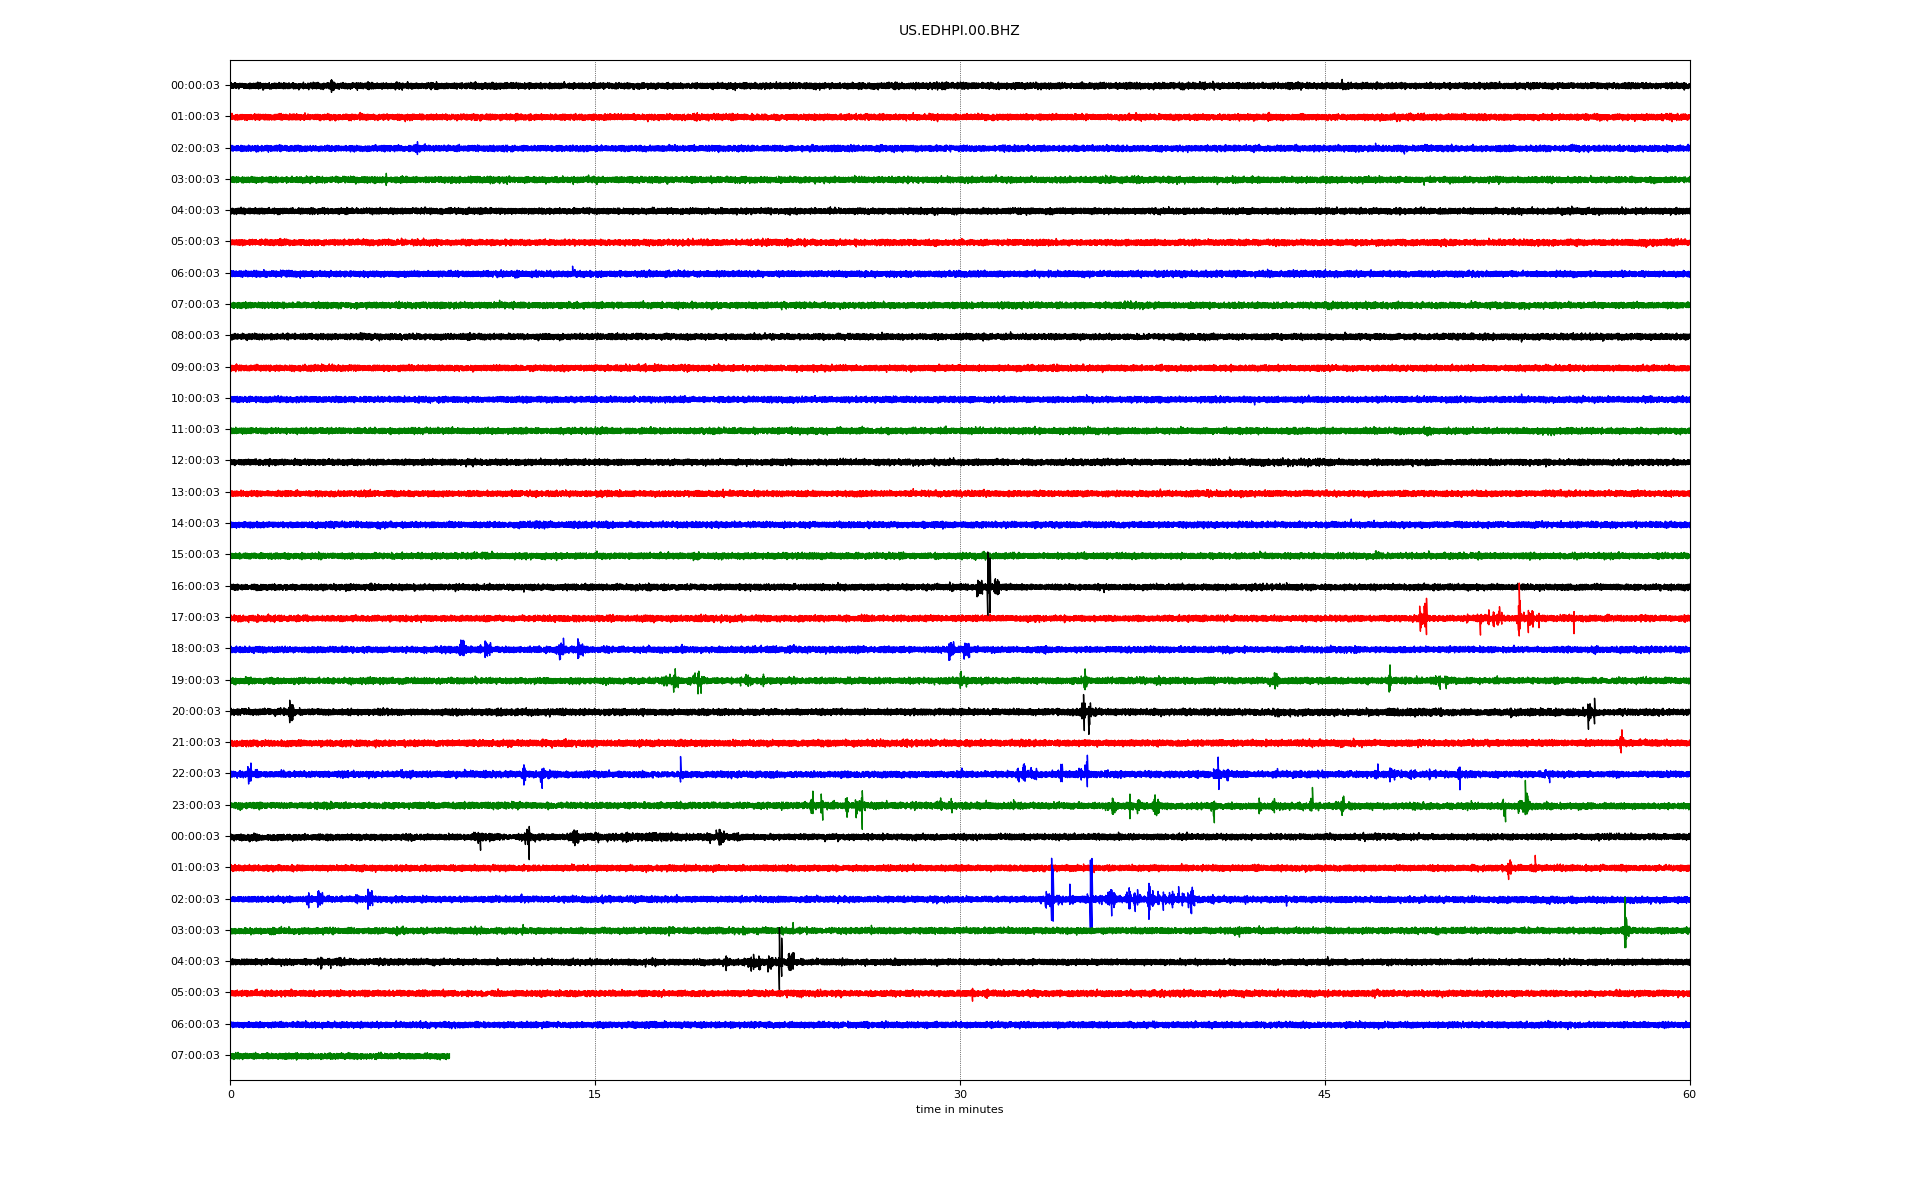Select the 60 tick label on x-axis
The width and height of the screenshot is (1920, 1200).
(x=1689, y=1094)
